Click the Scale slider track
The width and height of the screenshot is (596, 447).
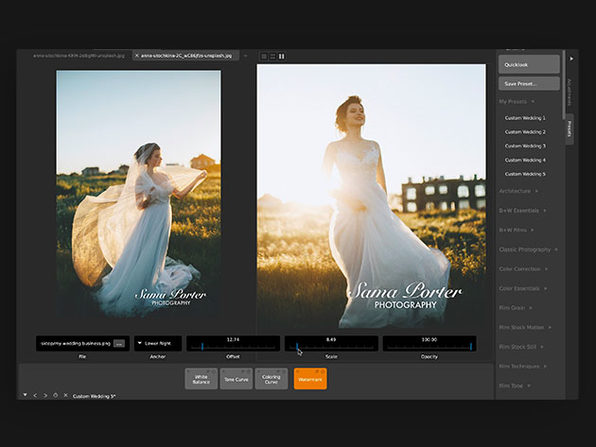331,347
